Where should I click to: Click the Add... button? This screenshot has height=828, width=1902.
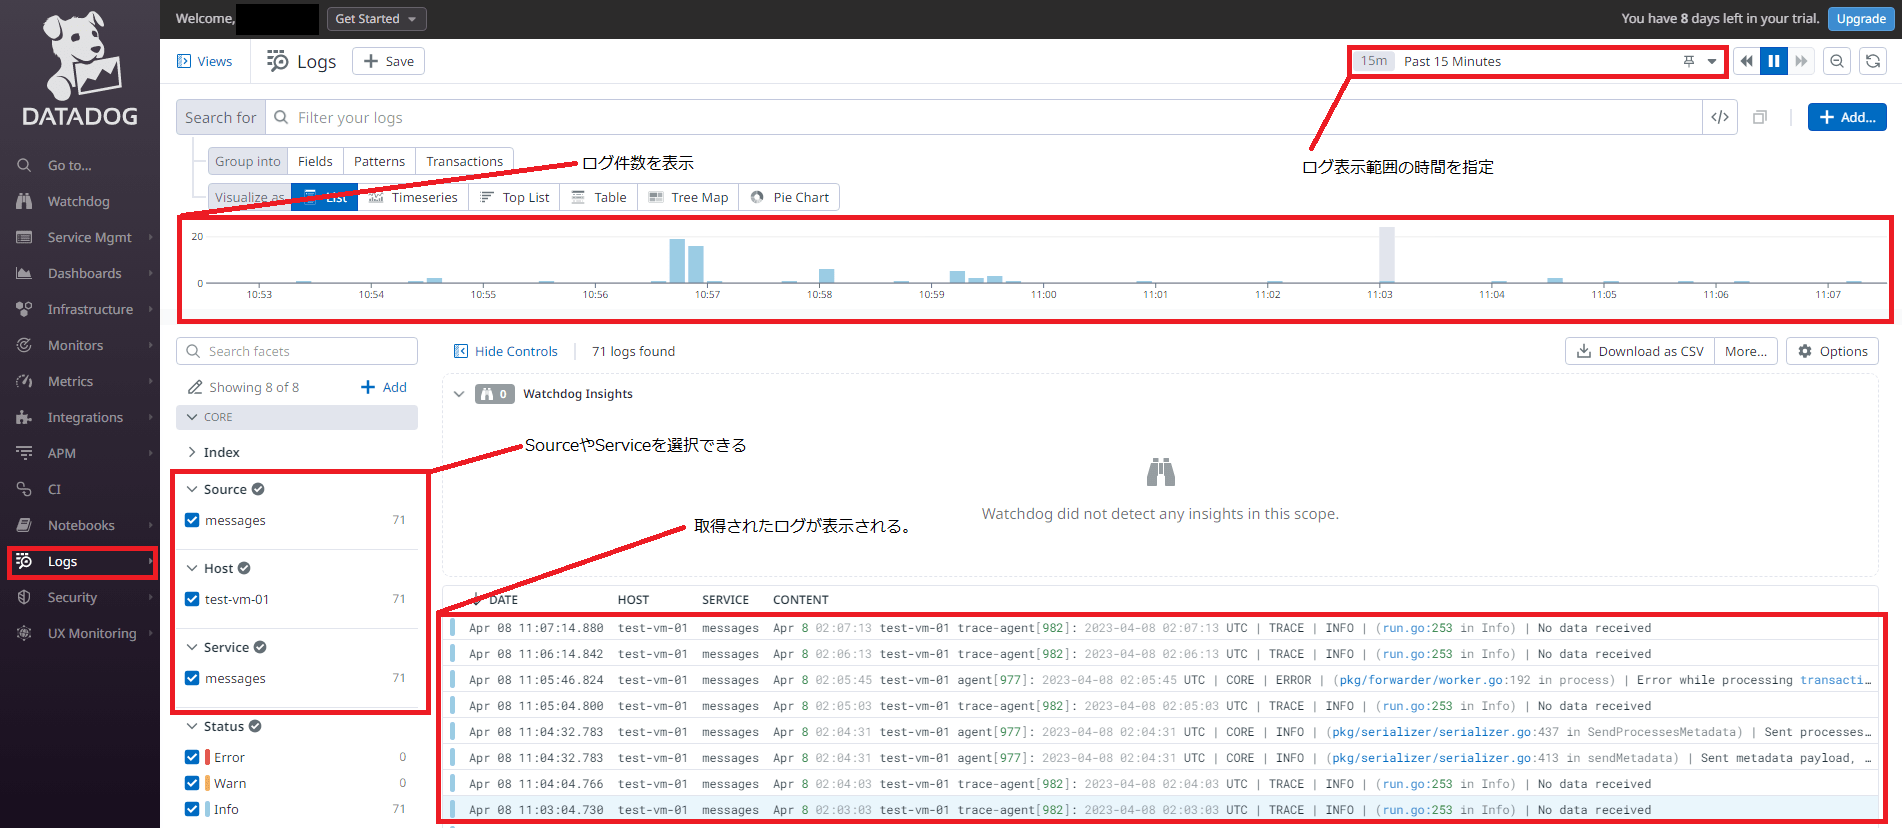tap(1847, 117)
